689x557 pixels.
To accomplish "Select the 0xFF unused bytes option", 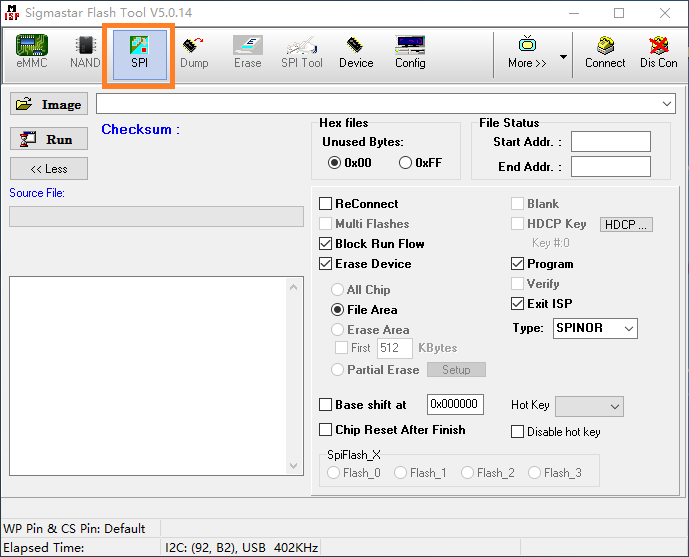I will 406,163.
